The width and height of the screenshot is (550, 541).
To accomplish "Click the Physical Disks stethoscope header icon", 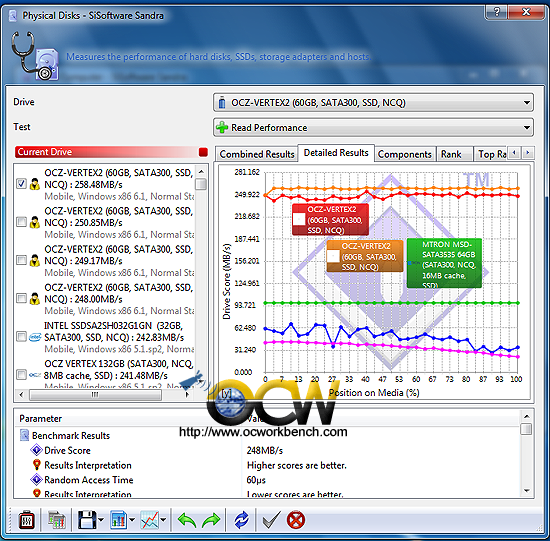I will [x=34, y=56].
